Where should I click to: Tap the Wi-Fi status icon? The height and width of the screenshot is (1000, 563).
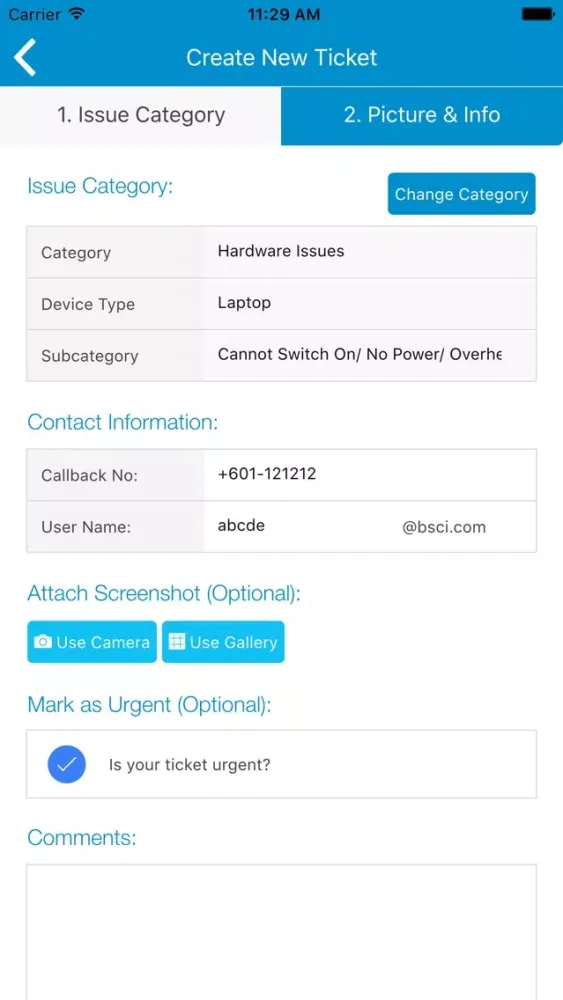pos(77,14)
